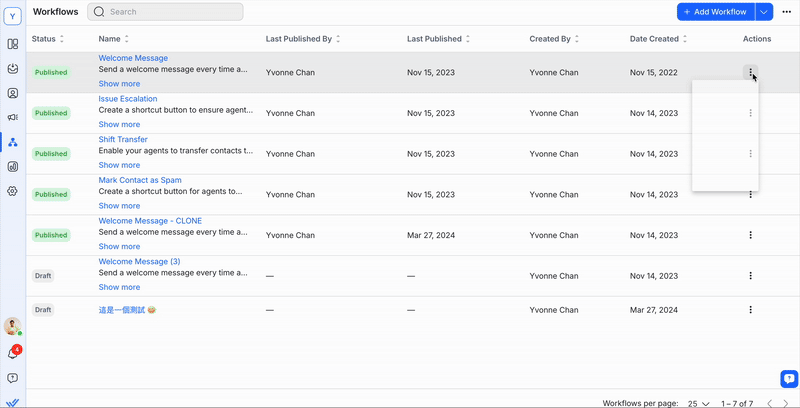Open the Shift Transfer workflow link
The height and width of the screenshot is (408, 800).
(123, 140)
